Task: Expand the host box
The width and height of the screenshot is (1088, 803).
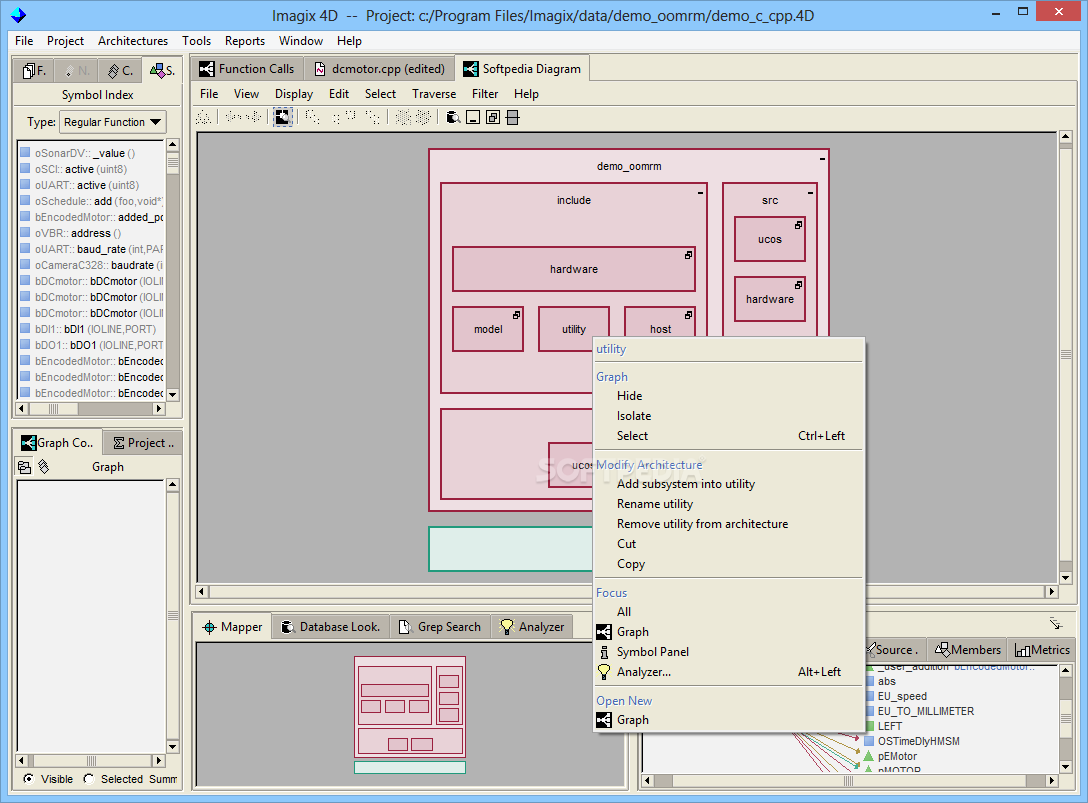Action: [x=688, y=315]
